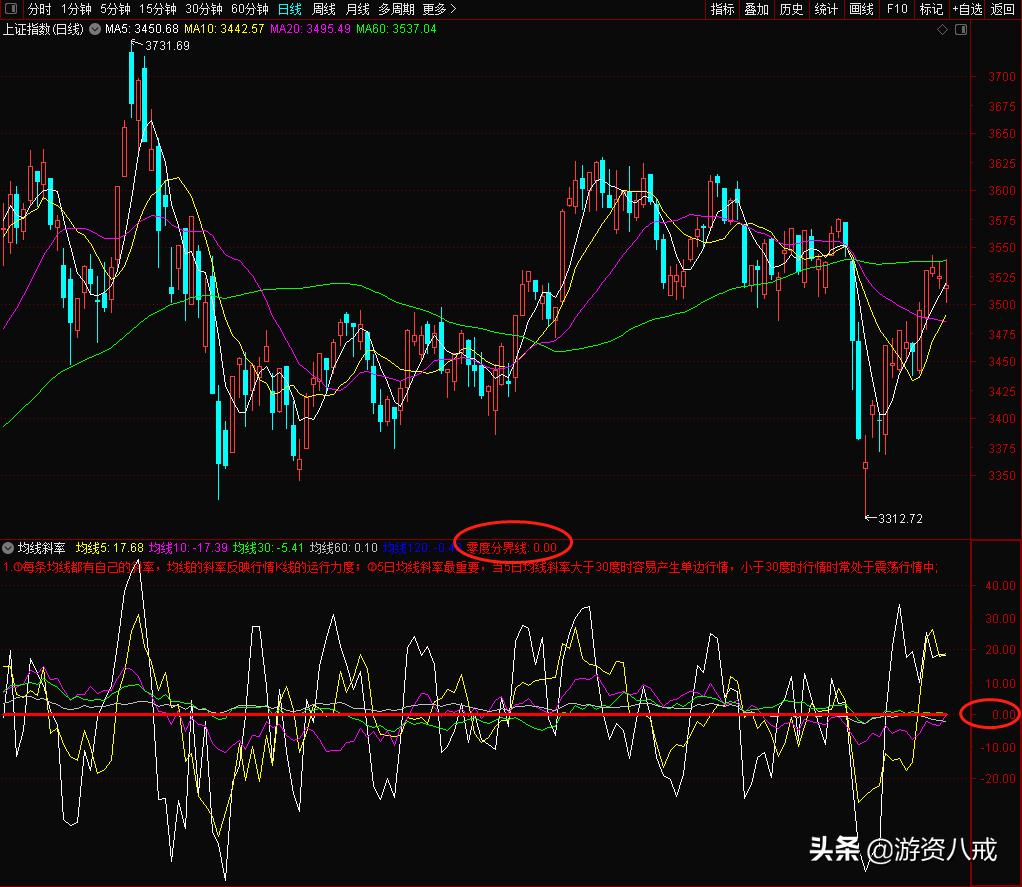Screen dimensions: 1022x887
Task: Open the 多周期 multi-period view
Action: (x=397, y=9)
